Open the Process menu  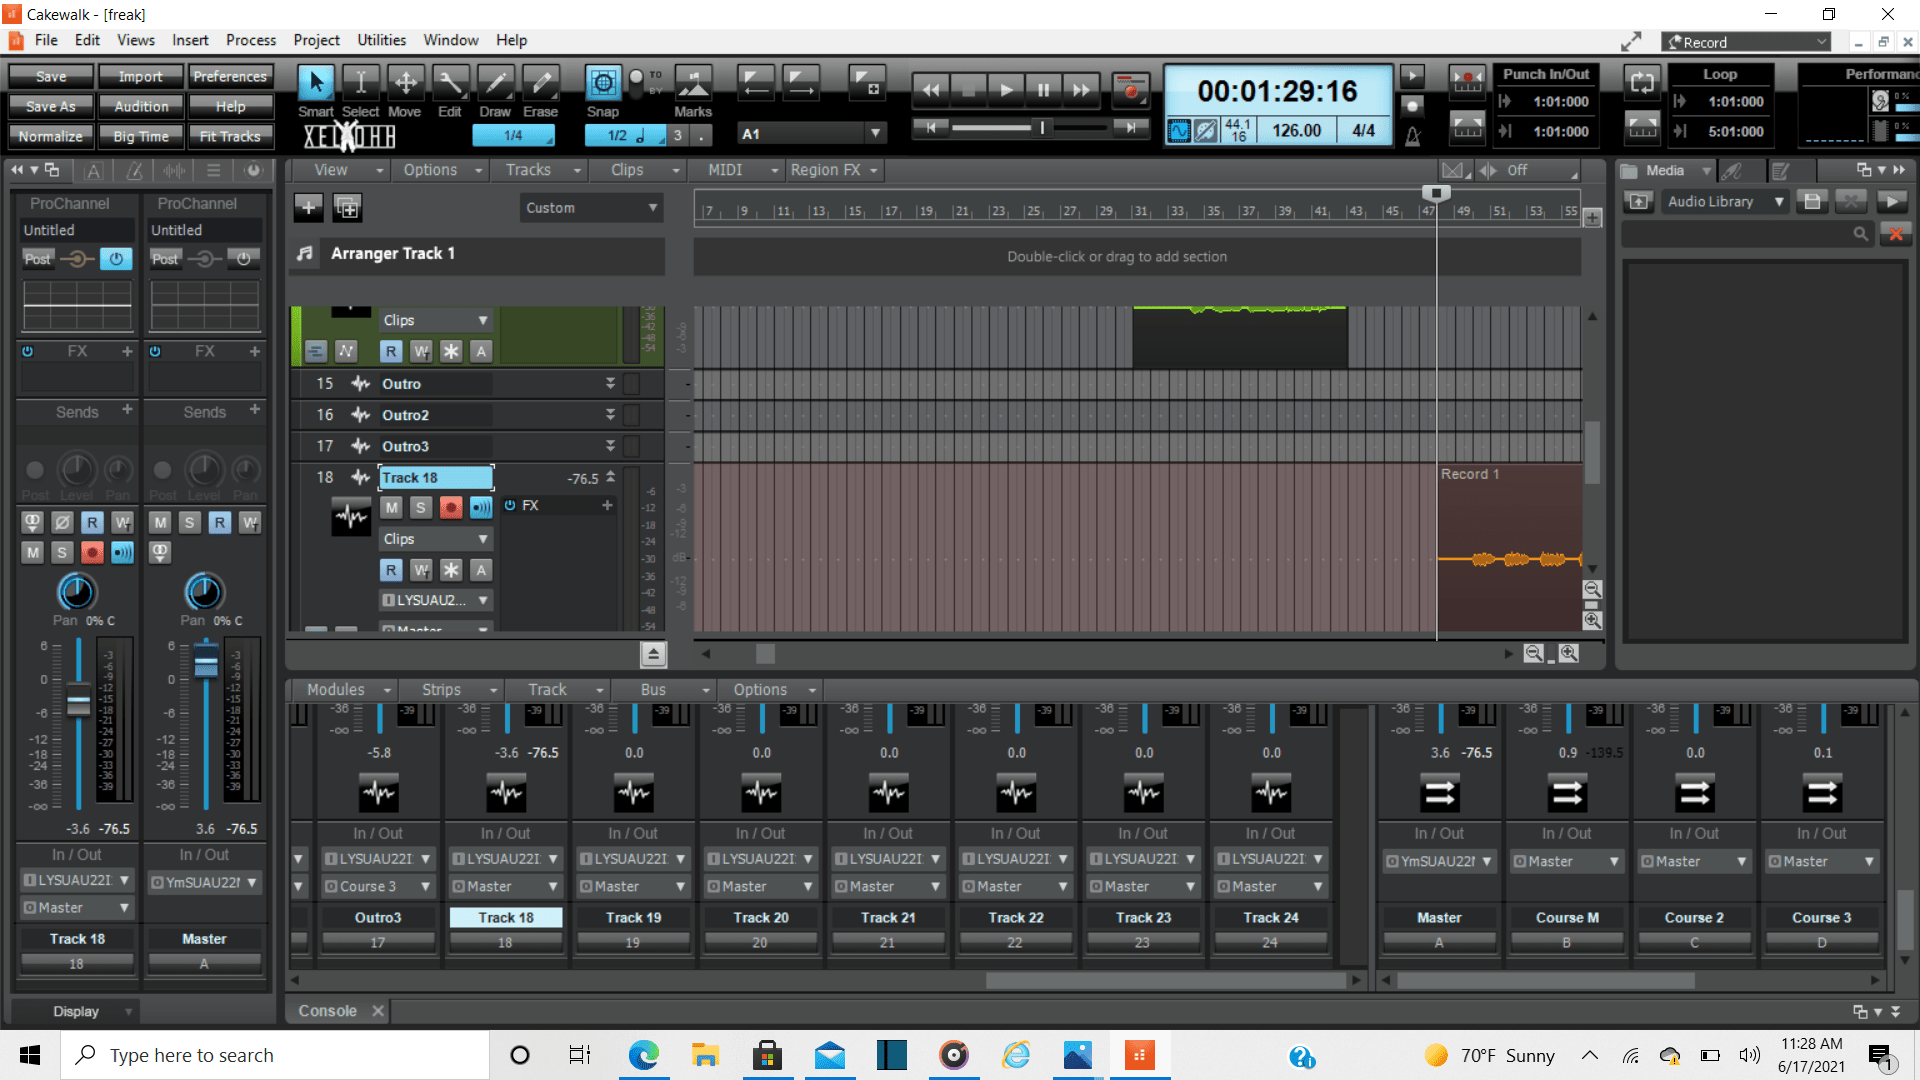pyautogui.click(x=251, y=40)
